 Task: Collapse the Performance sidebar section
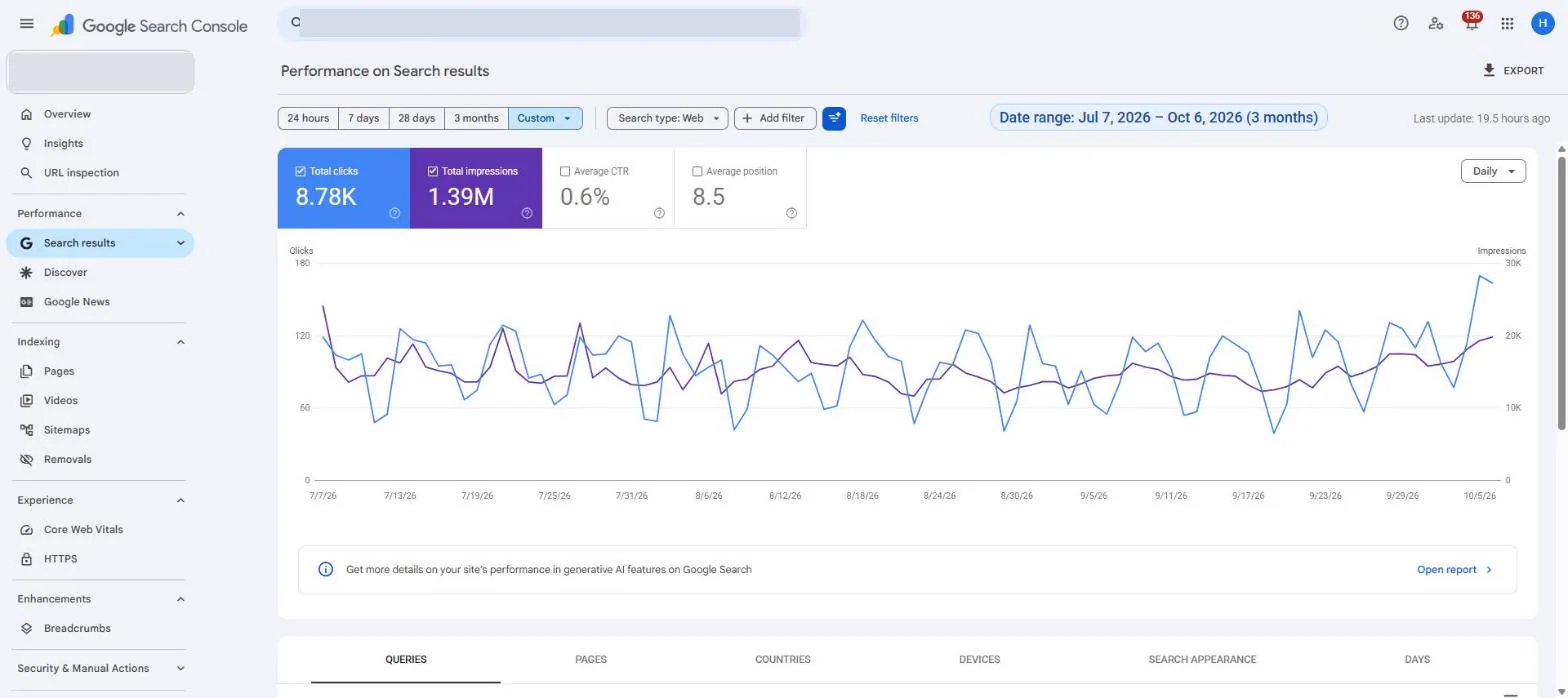(181, 214)
